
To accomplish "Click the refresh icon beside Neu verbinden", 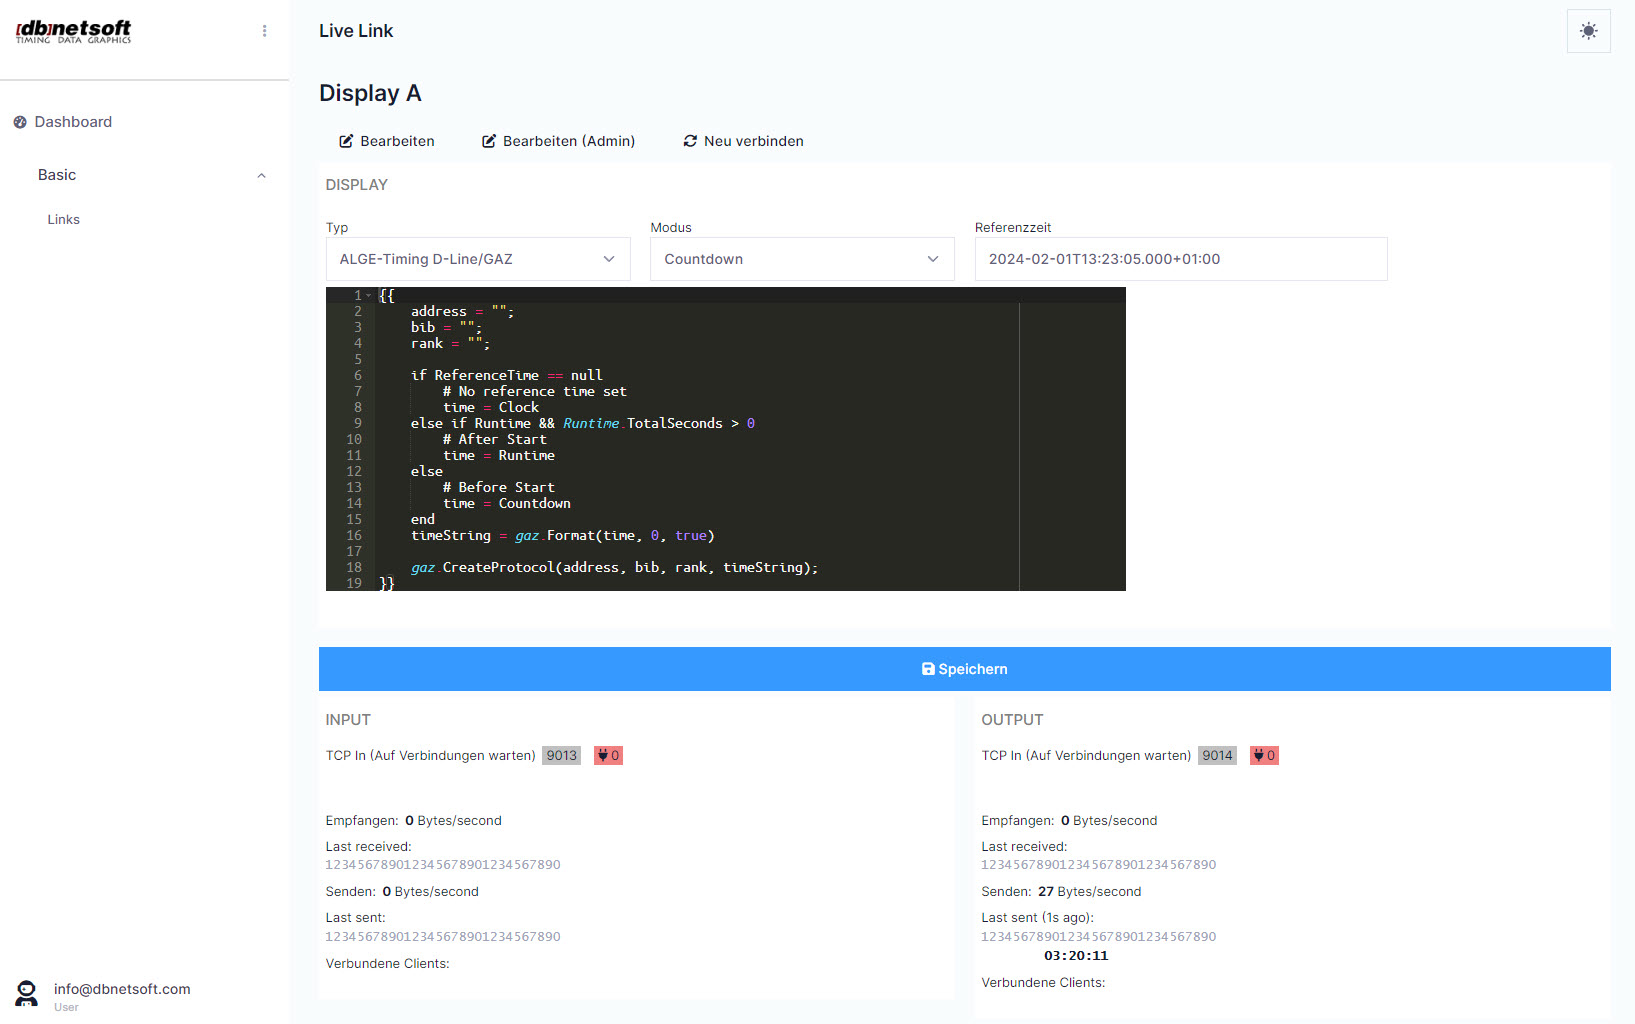I will 690,141.
